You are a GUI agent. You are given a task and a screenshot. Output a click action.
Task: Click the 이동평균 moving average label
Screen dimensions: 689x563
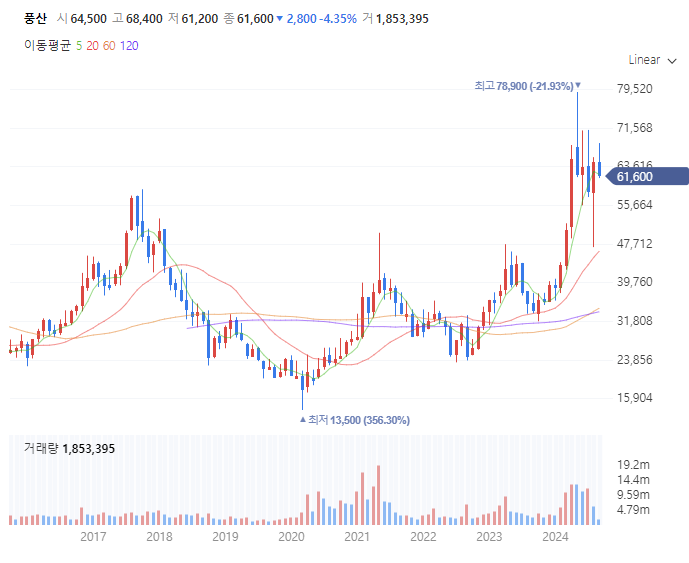click(x=47, y=46)
